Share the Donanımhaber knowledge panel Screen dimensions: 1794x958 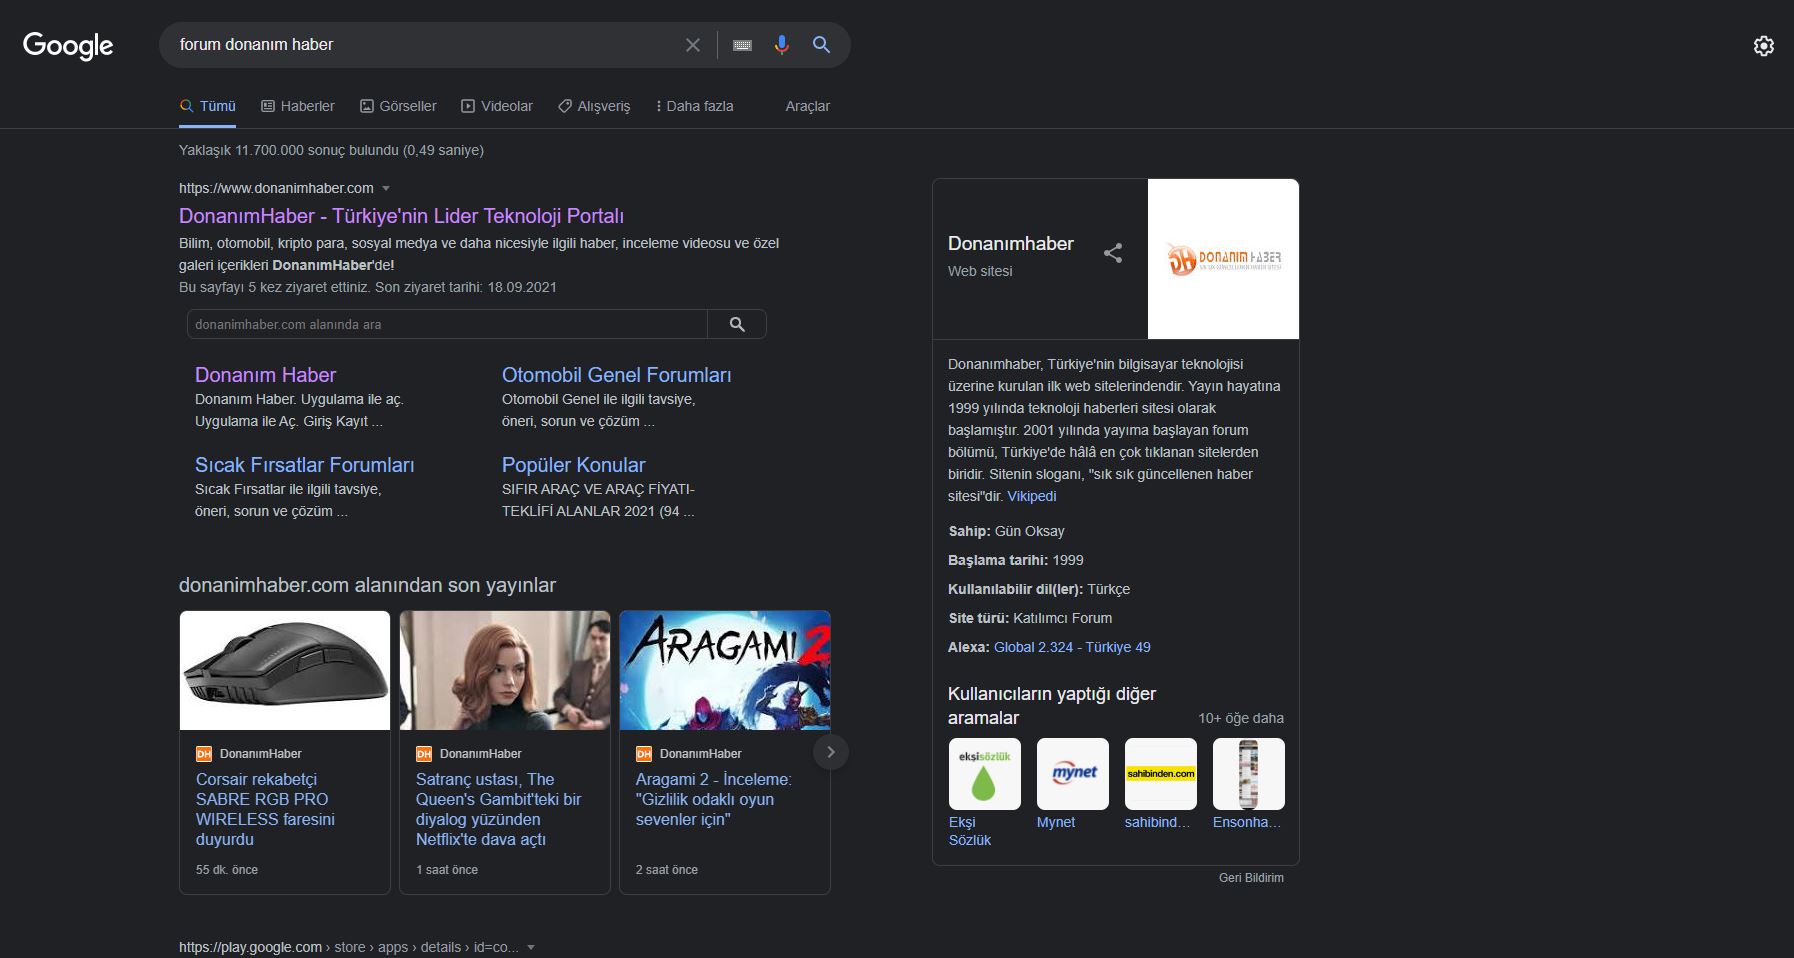coord(1113,253)
